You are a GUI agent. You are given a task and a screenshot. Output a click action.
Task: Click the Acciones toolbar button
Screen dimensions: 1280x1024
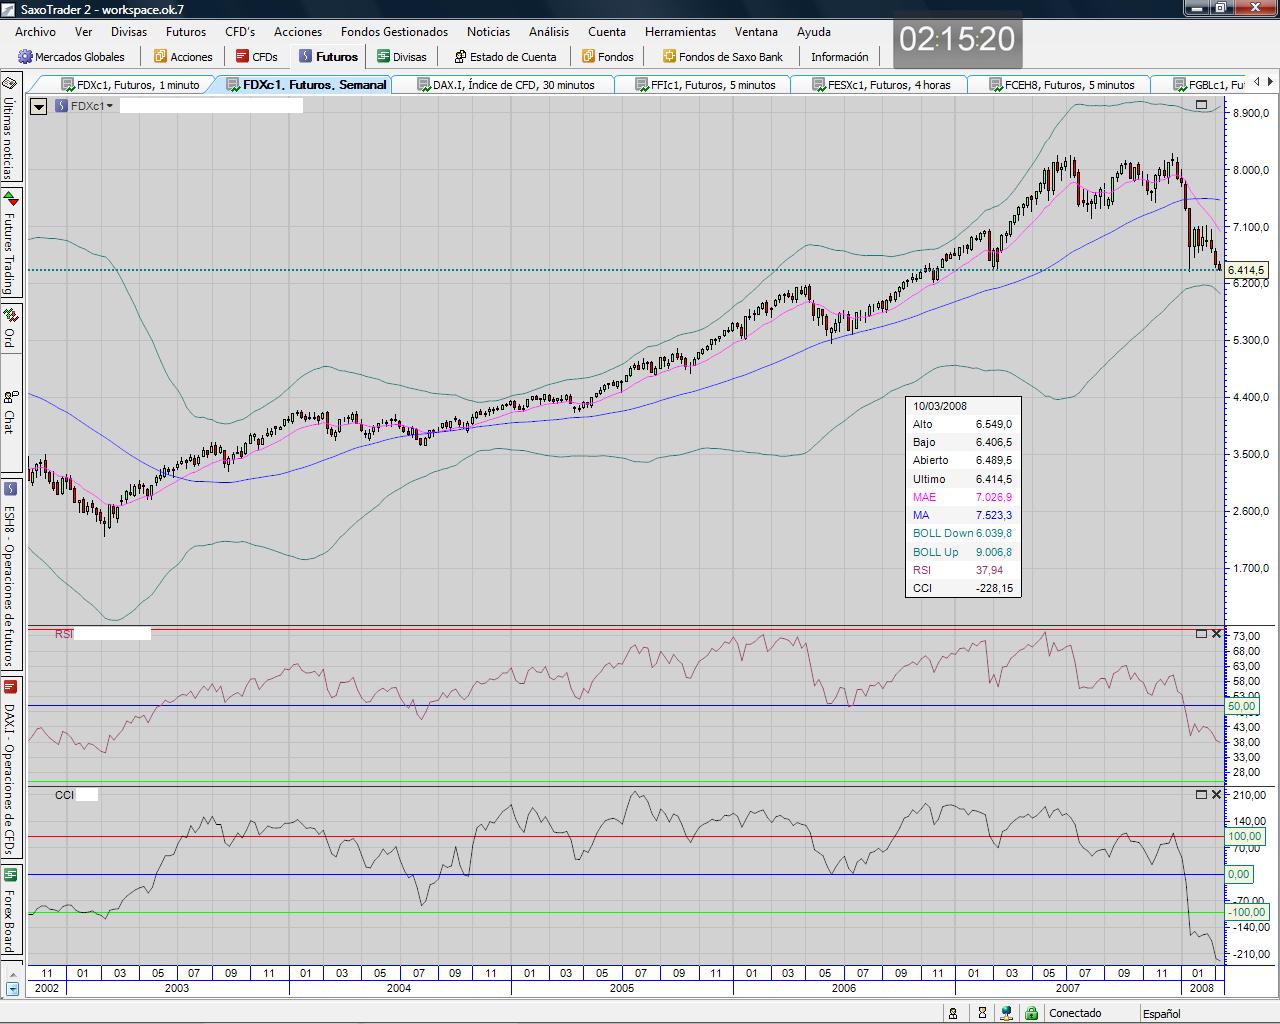(x=183, y=57)
